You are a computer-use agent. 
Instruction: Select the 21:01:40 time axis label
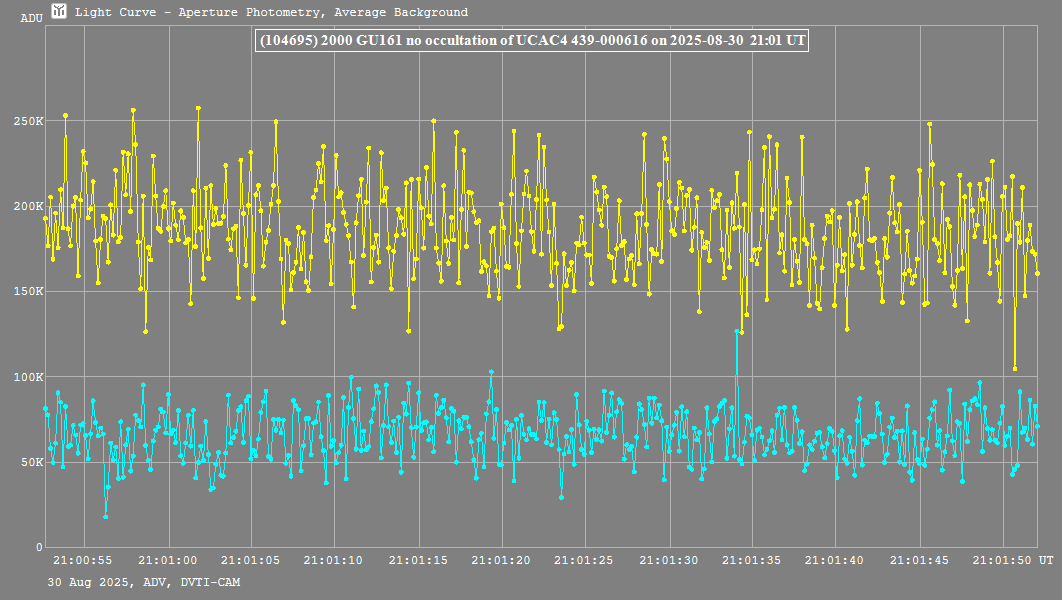point(835,560)
